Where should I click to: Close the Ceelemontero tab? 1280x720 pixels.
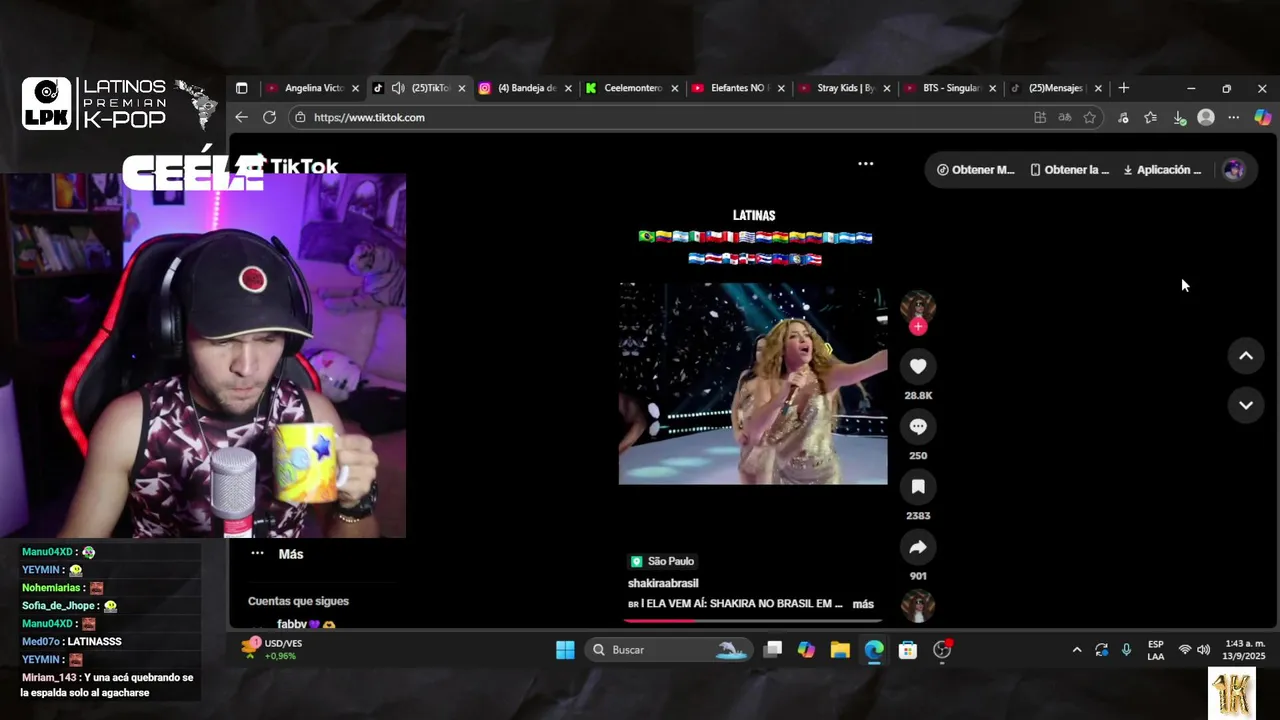coord(675,88)
